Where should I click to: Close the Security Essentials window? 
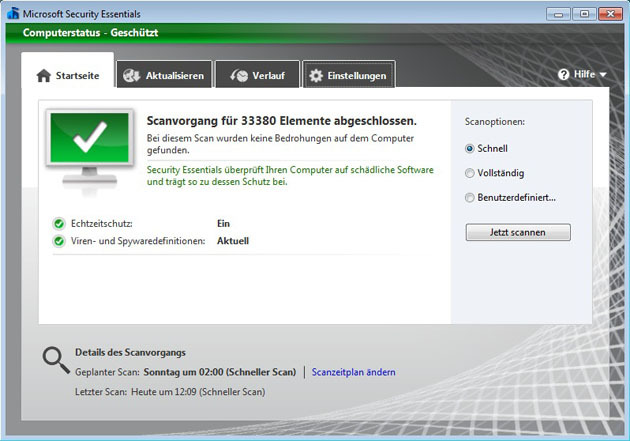[610, 14]
